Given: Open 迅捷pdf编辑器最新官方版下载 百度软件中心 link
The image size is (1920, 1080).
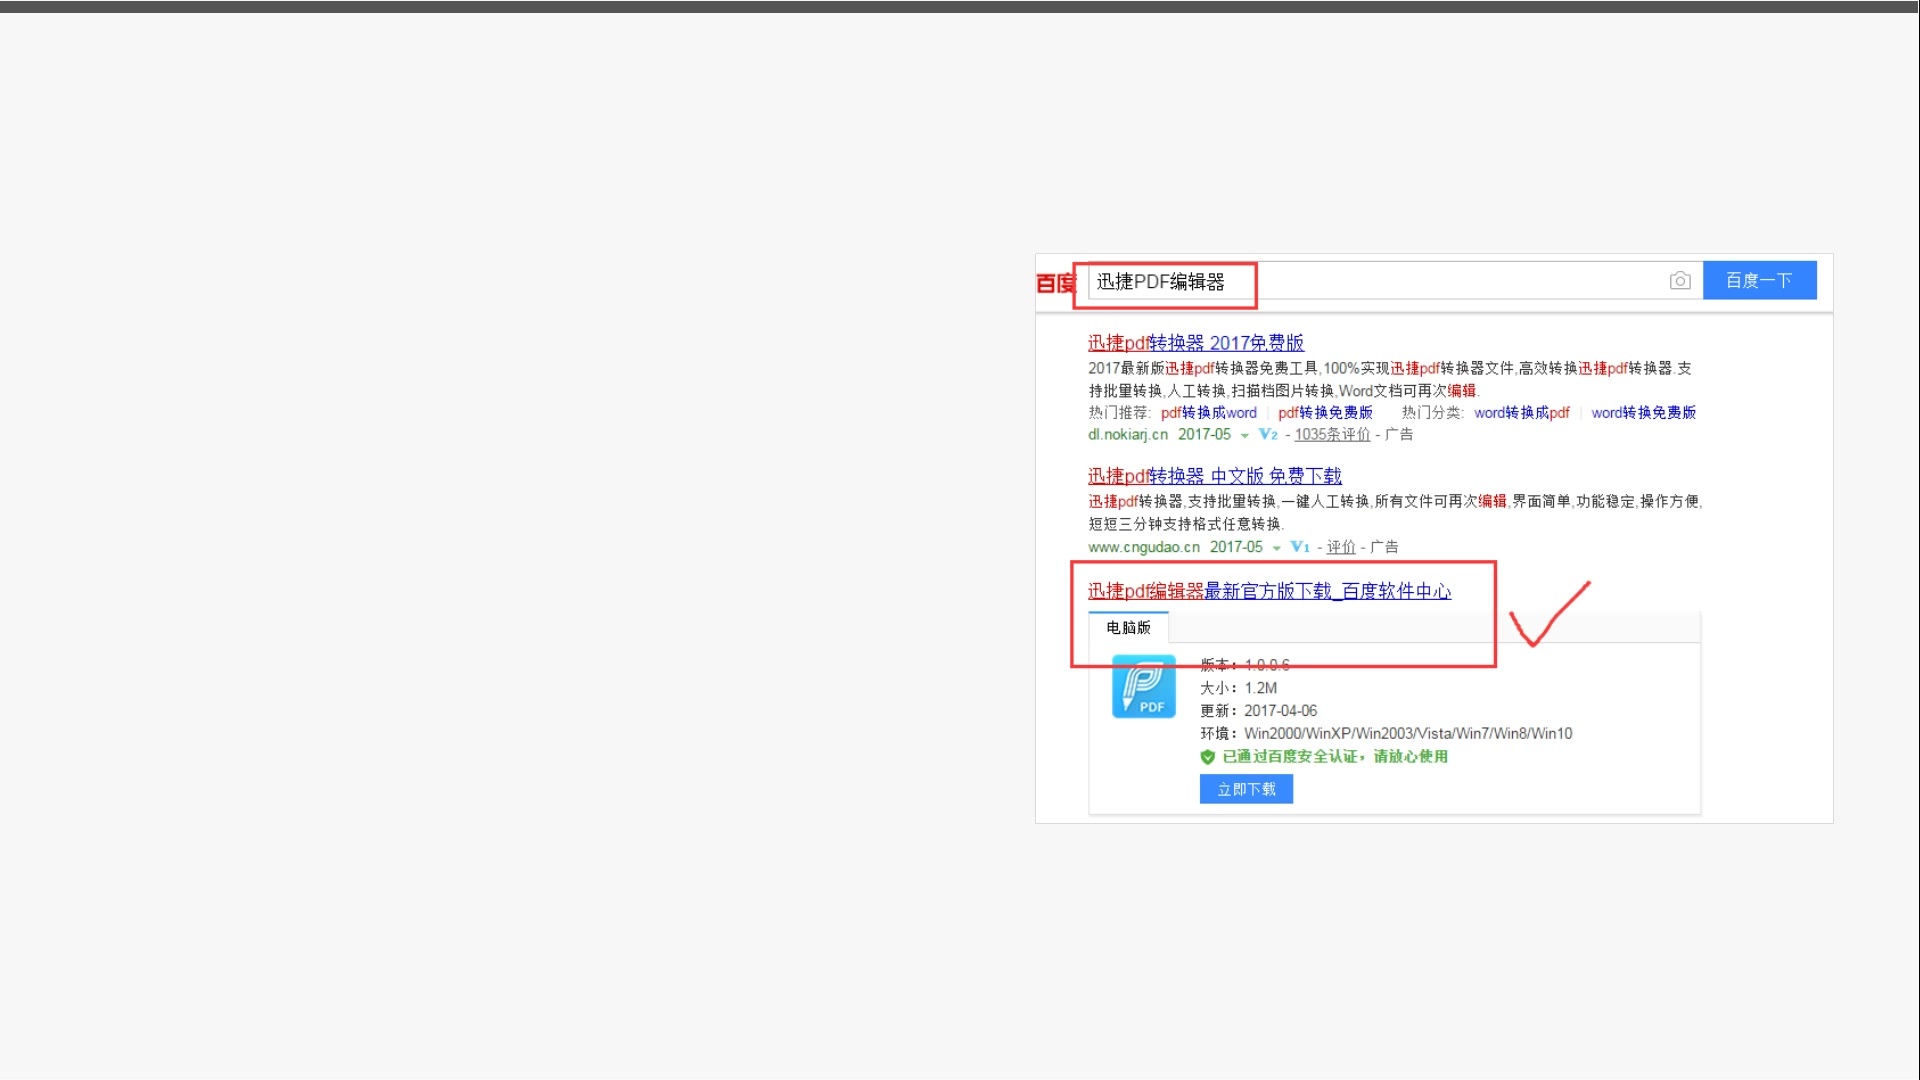Looking at the screenshot, I should tap(1270, 591).
